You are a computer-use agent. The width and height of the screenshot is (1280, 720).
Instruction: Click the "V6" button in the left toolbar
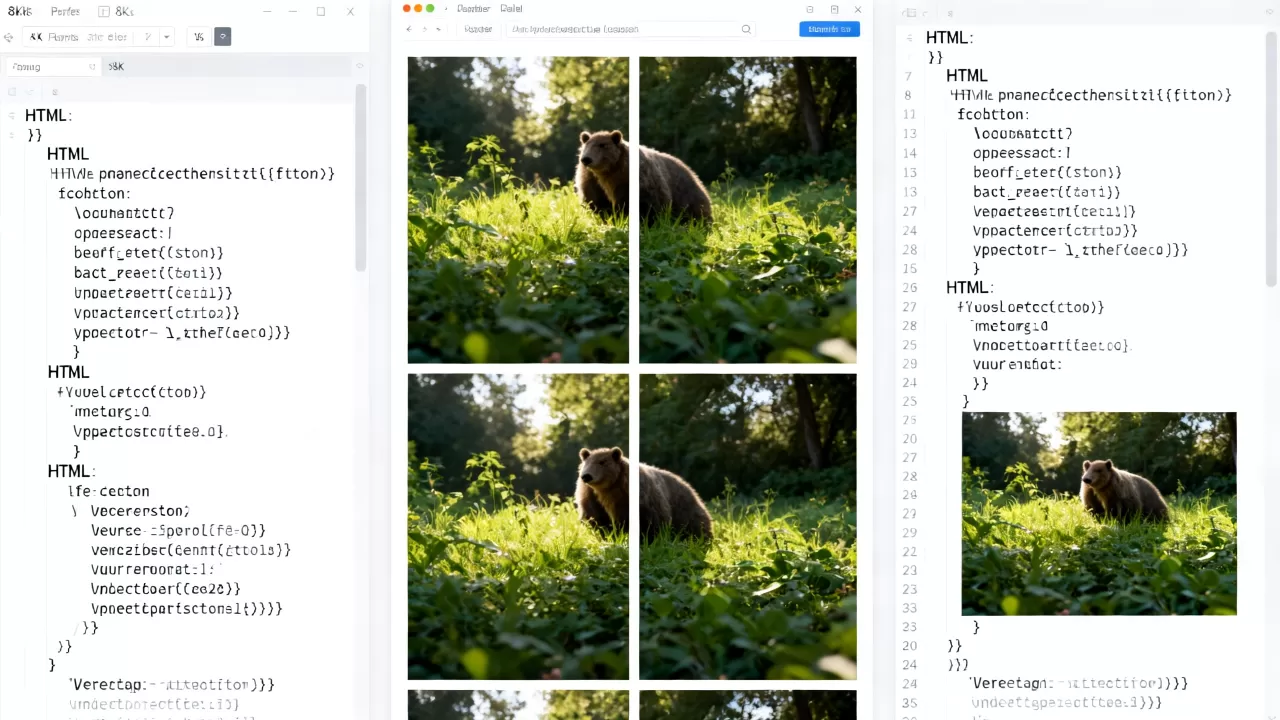[198, 37]
